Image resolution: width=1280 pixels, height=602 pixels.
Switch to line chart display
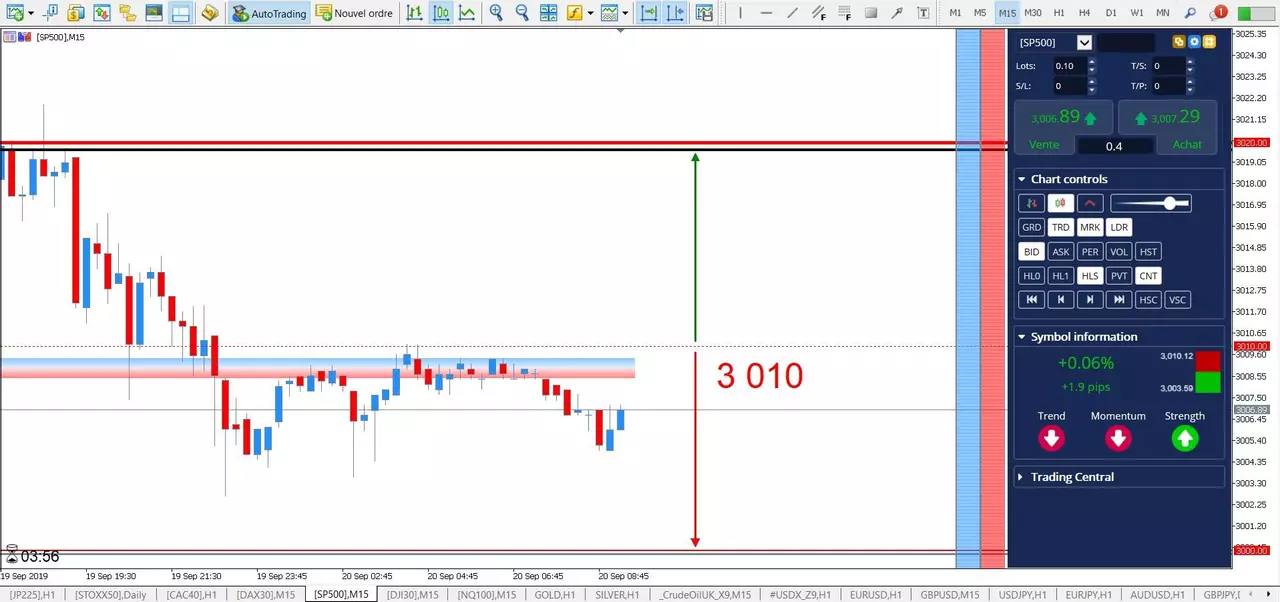466,13
